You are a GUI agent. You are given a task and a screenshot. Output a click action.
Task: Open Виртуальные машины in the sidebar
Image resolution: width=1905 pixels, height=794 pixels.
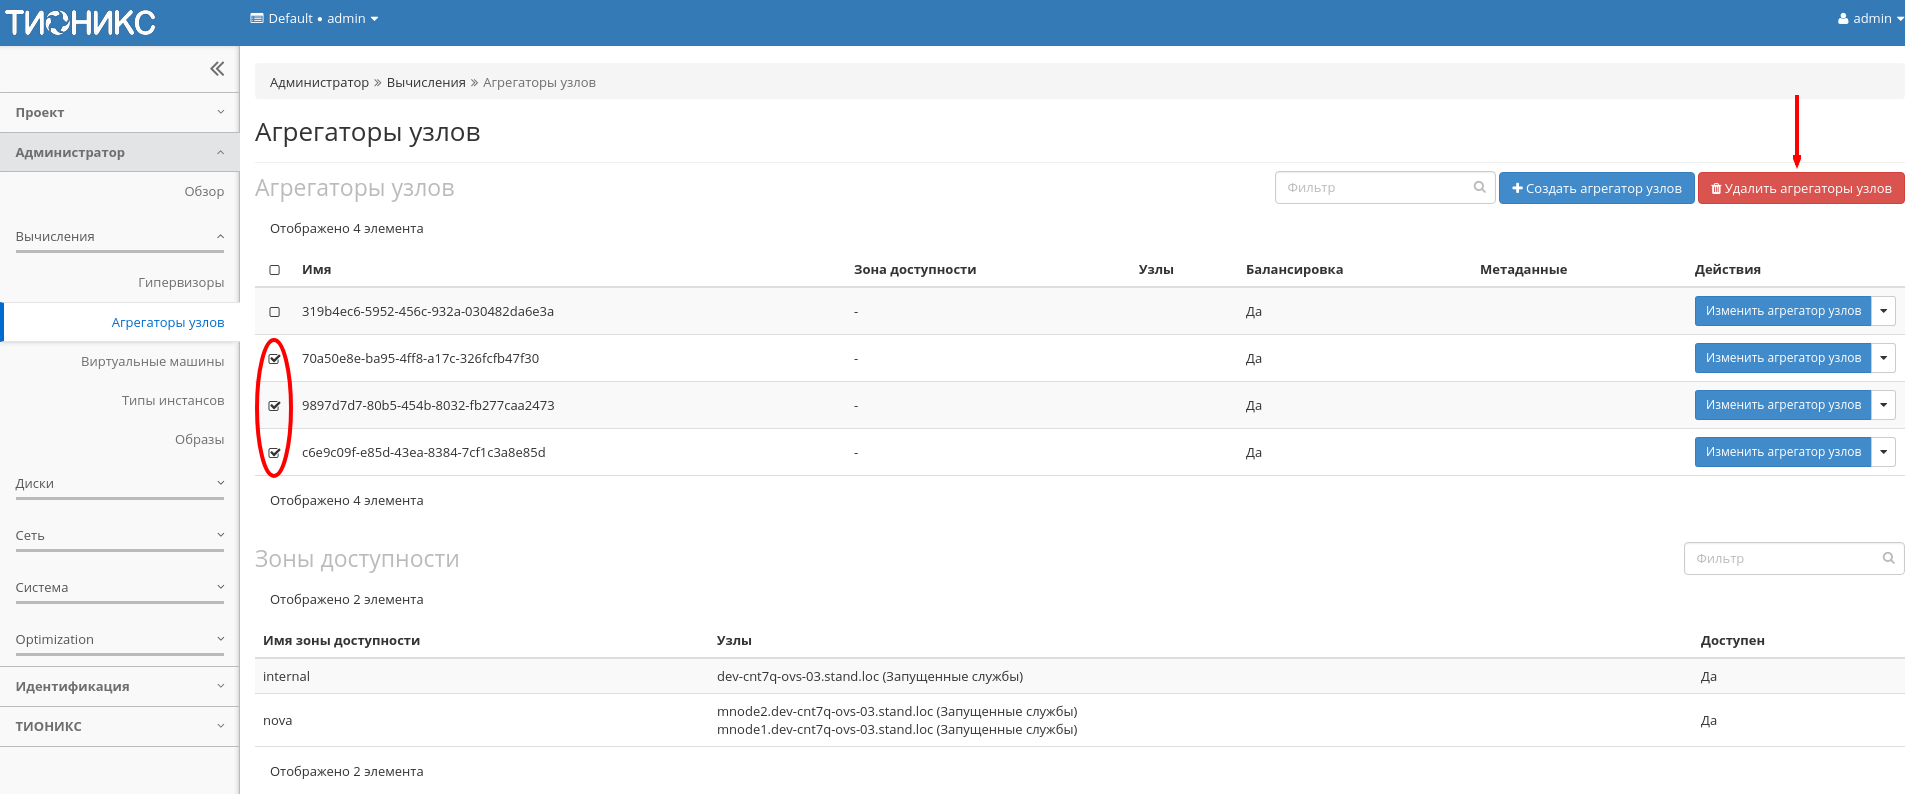click(152, 362)
